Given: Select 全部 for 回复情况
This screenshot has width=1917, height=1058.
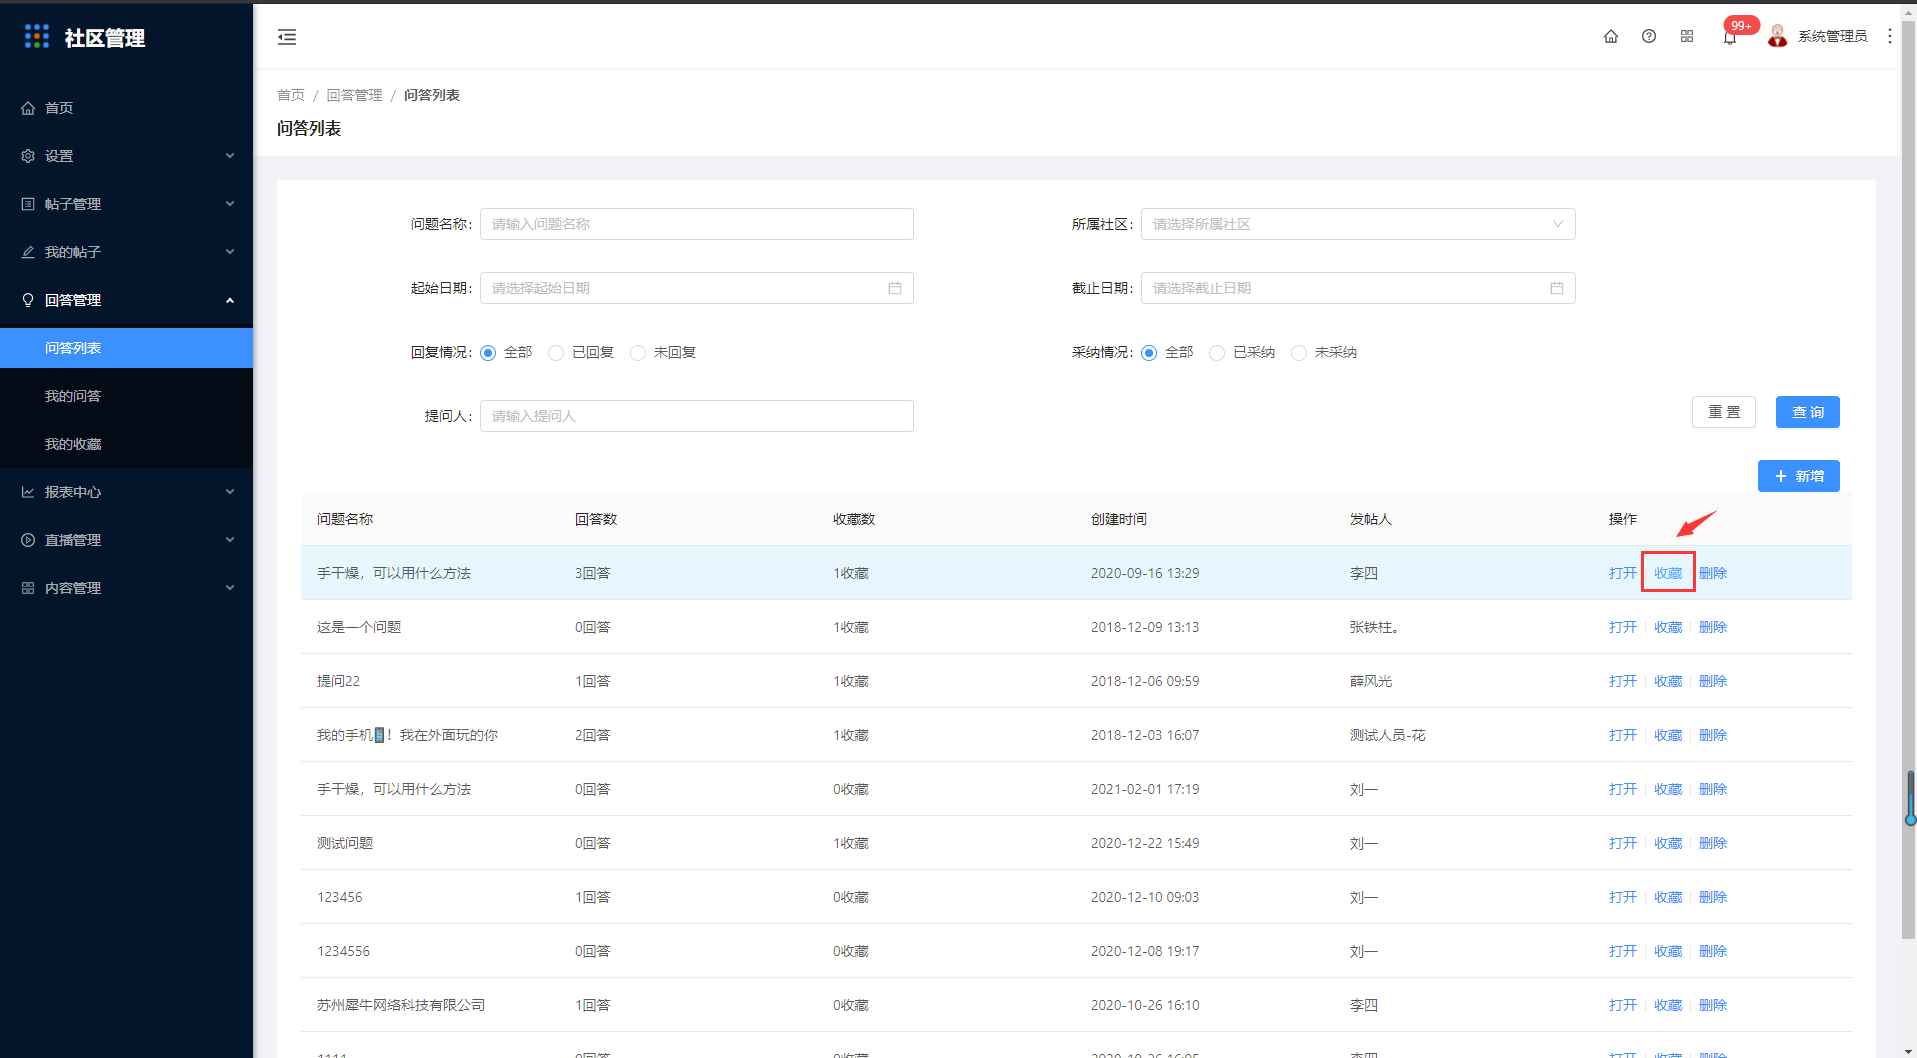Looking at the screenshot, I should click(x=488, y=353).
